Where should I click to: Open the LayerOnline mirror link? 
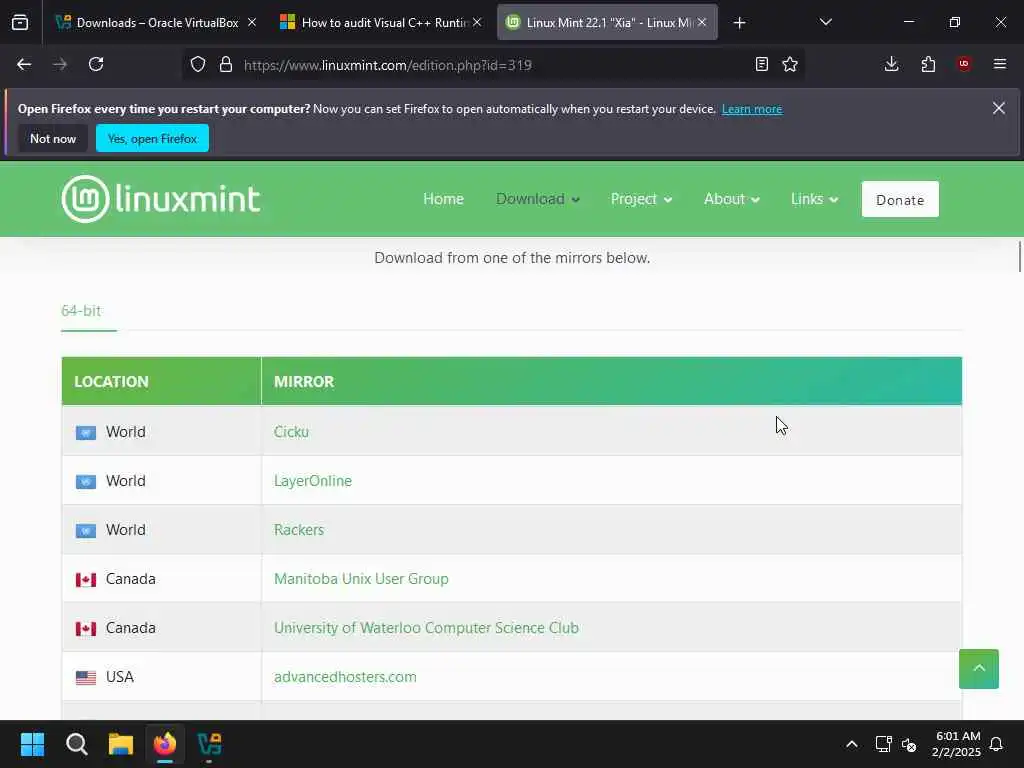point(313,481)
